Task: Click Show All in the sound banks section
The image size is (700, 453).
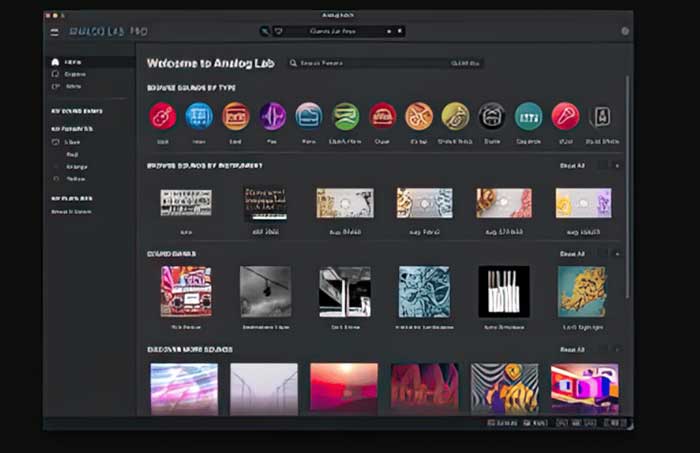Action: coord(572,254)
